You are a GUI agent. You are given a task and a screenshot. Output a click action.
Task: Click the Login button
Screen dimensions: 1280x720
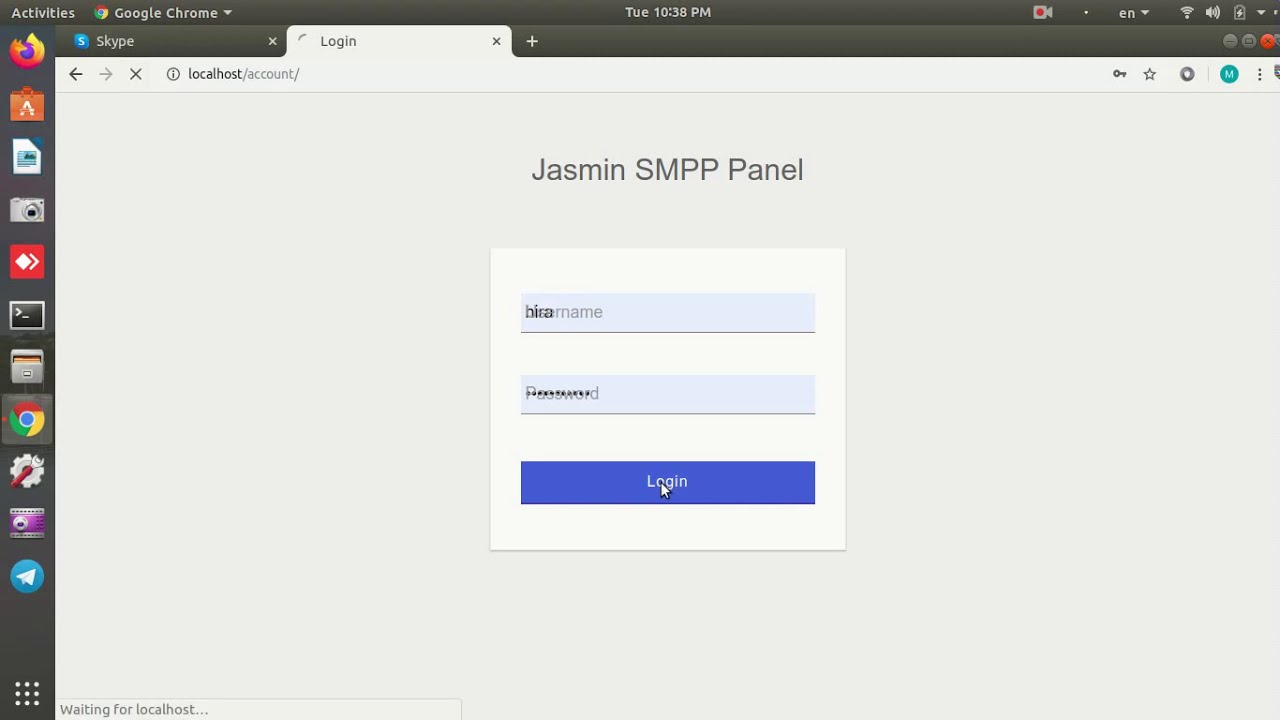(x=667, y=482)
